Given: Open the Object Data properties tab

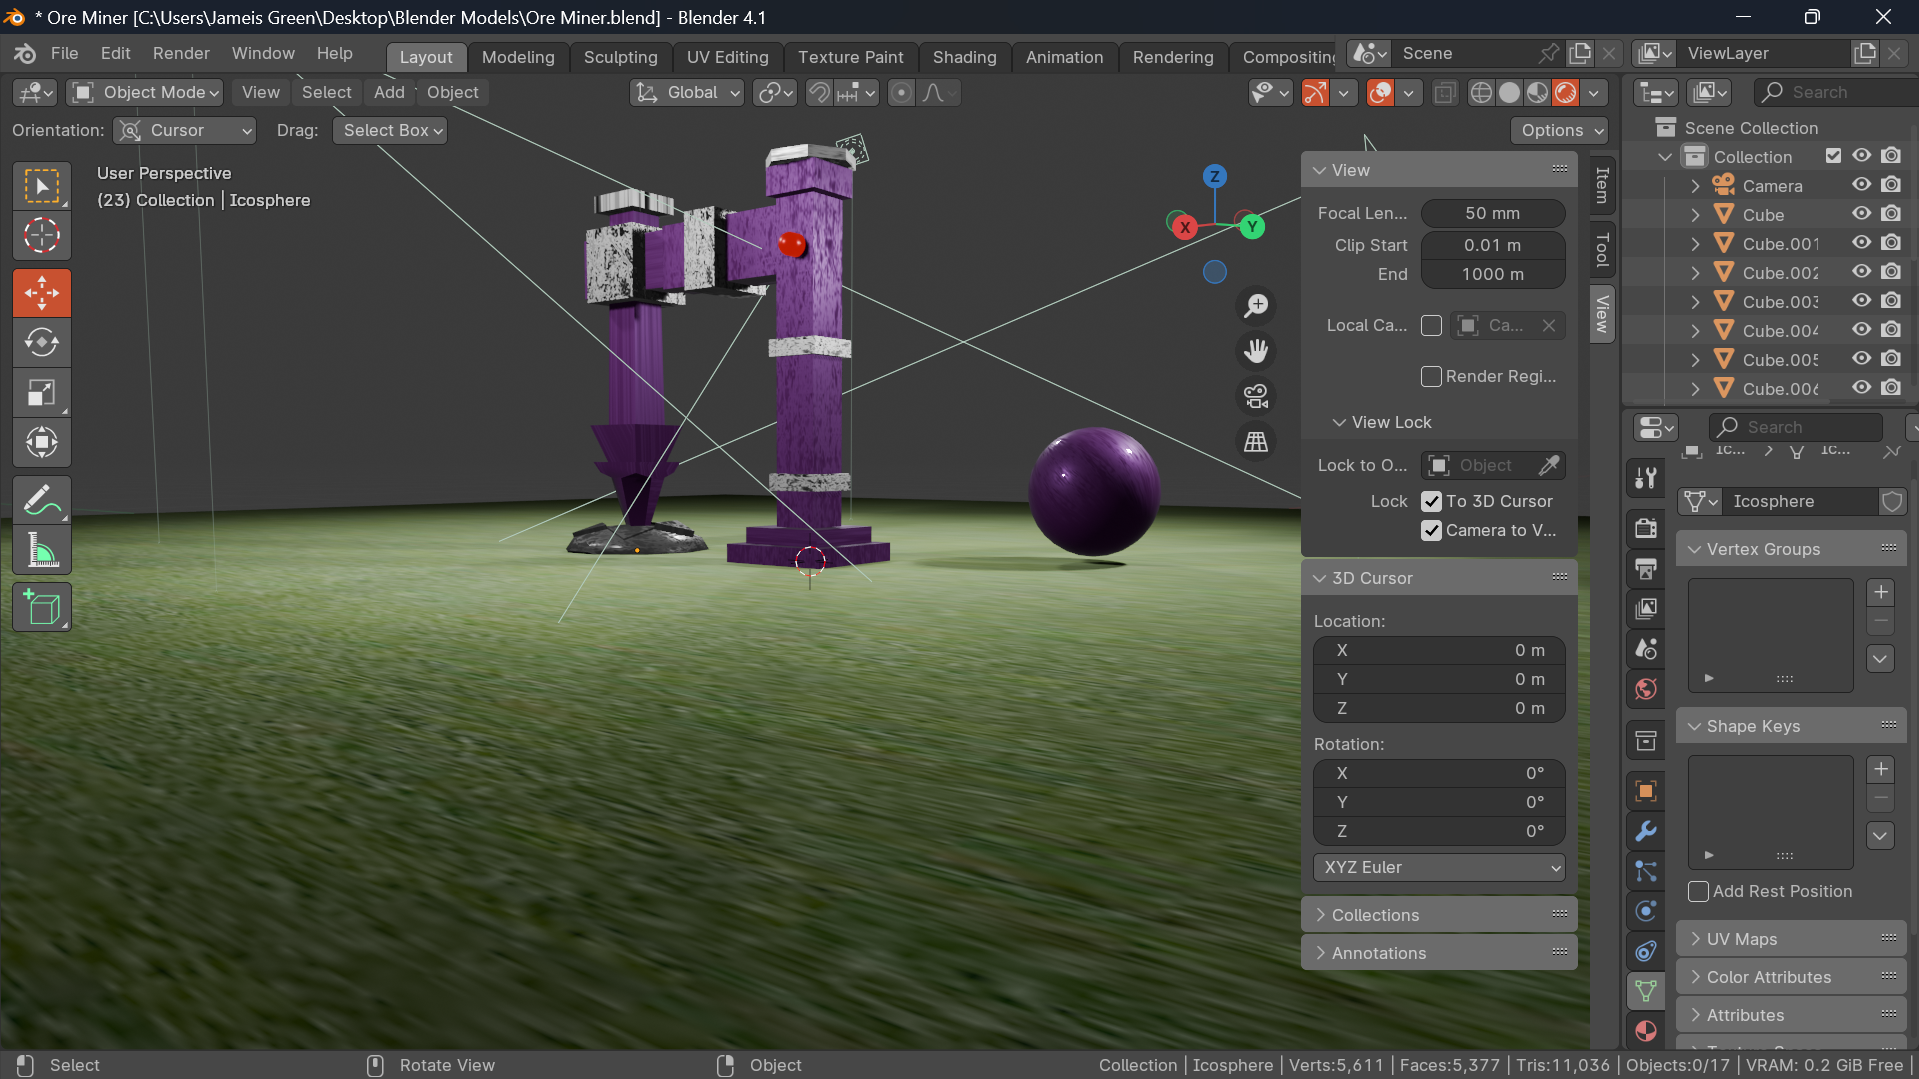Looking at the screenshot, I should click(1646, 991).
